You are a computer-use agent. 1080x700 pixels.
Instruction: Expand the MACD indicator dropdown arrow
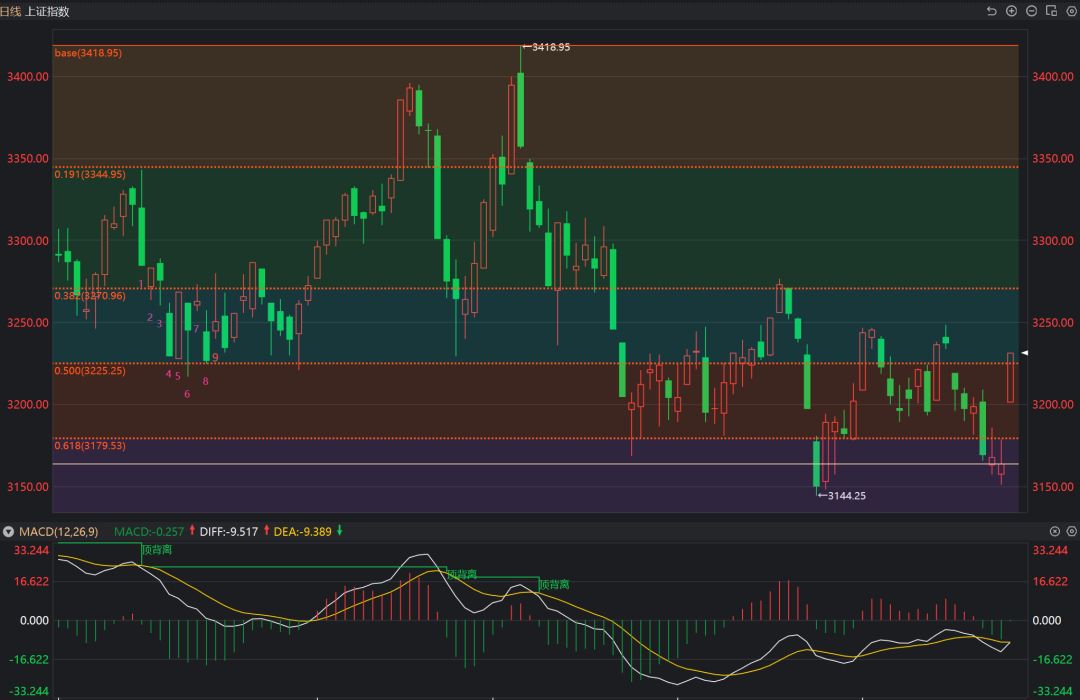(8, 532)
